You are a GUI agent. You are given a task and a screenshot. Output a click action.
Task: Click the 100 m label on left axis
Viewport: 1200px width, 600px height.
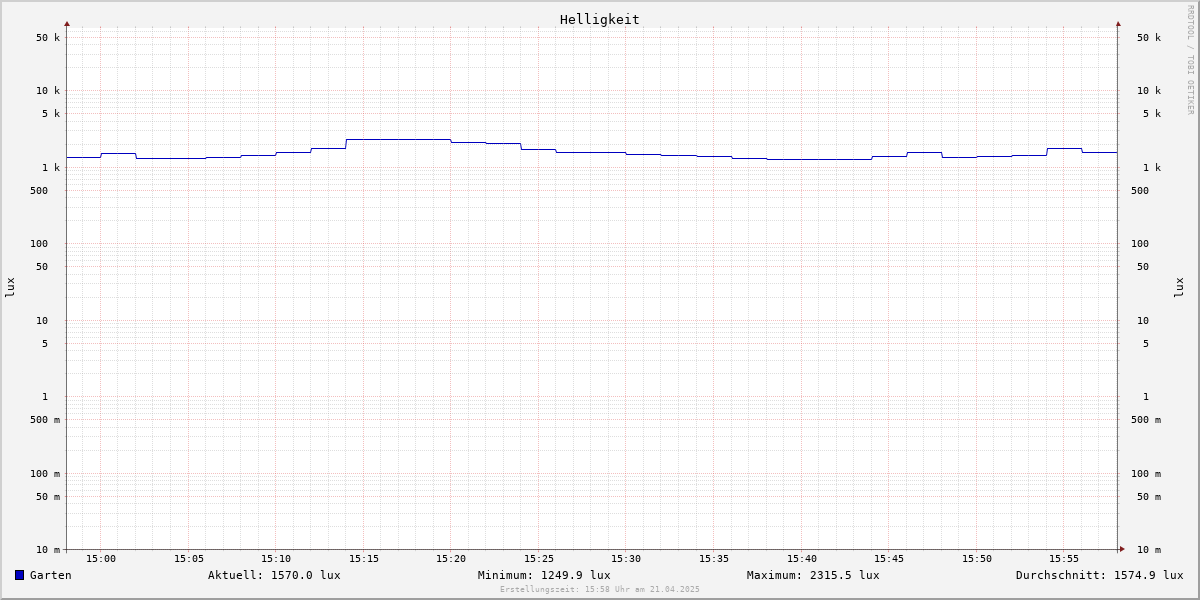click(45, 474)
